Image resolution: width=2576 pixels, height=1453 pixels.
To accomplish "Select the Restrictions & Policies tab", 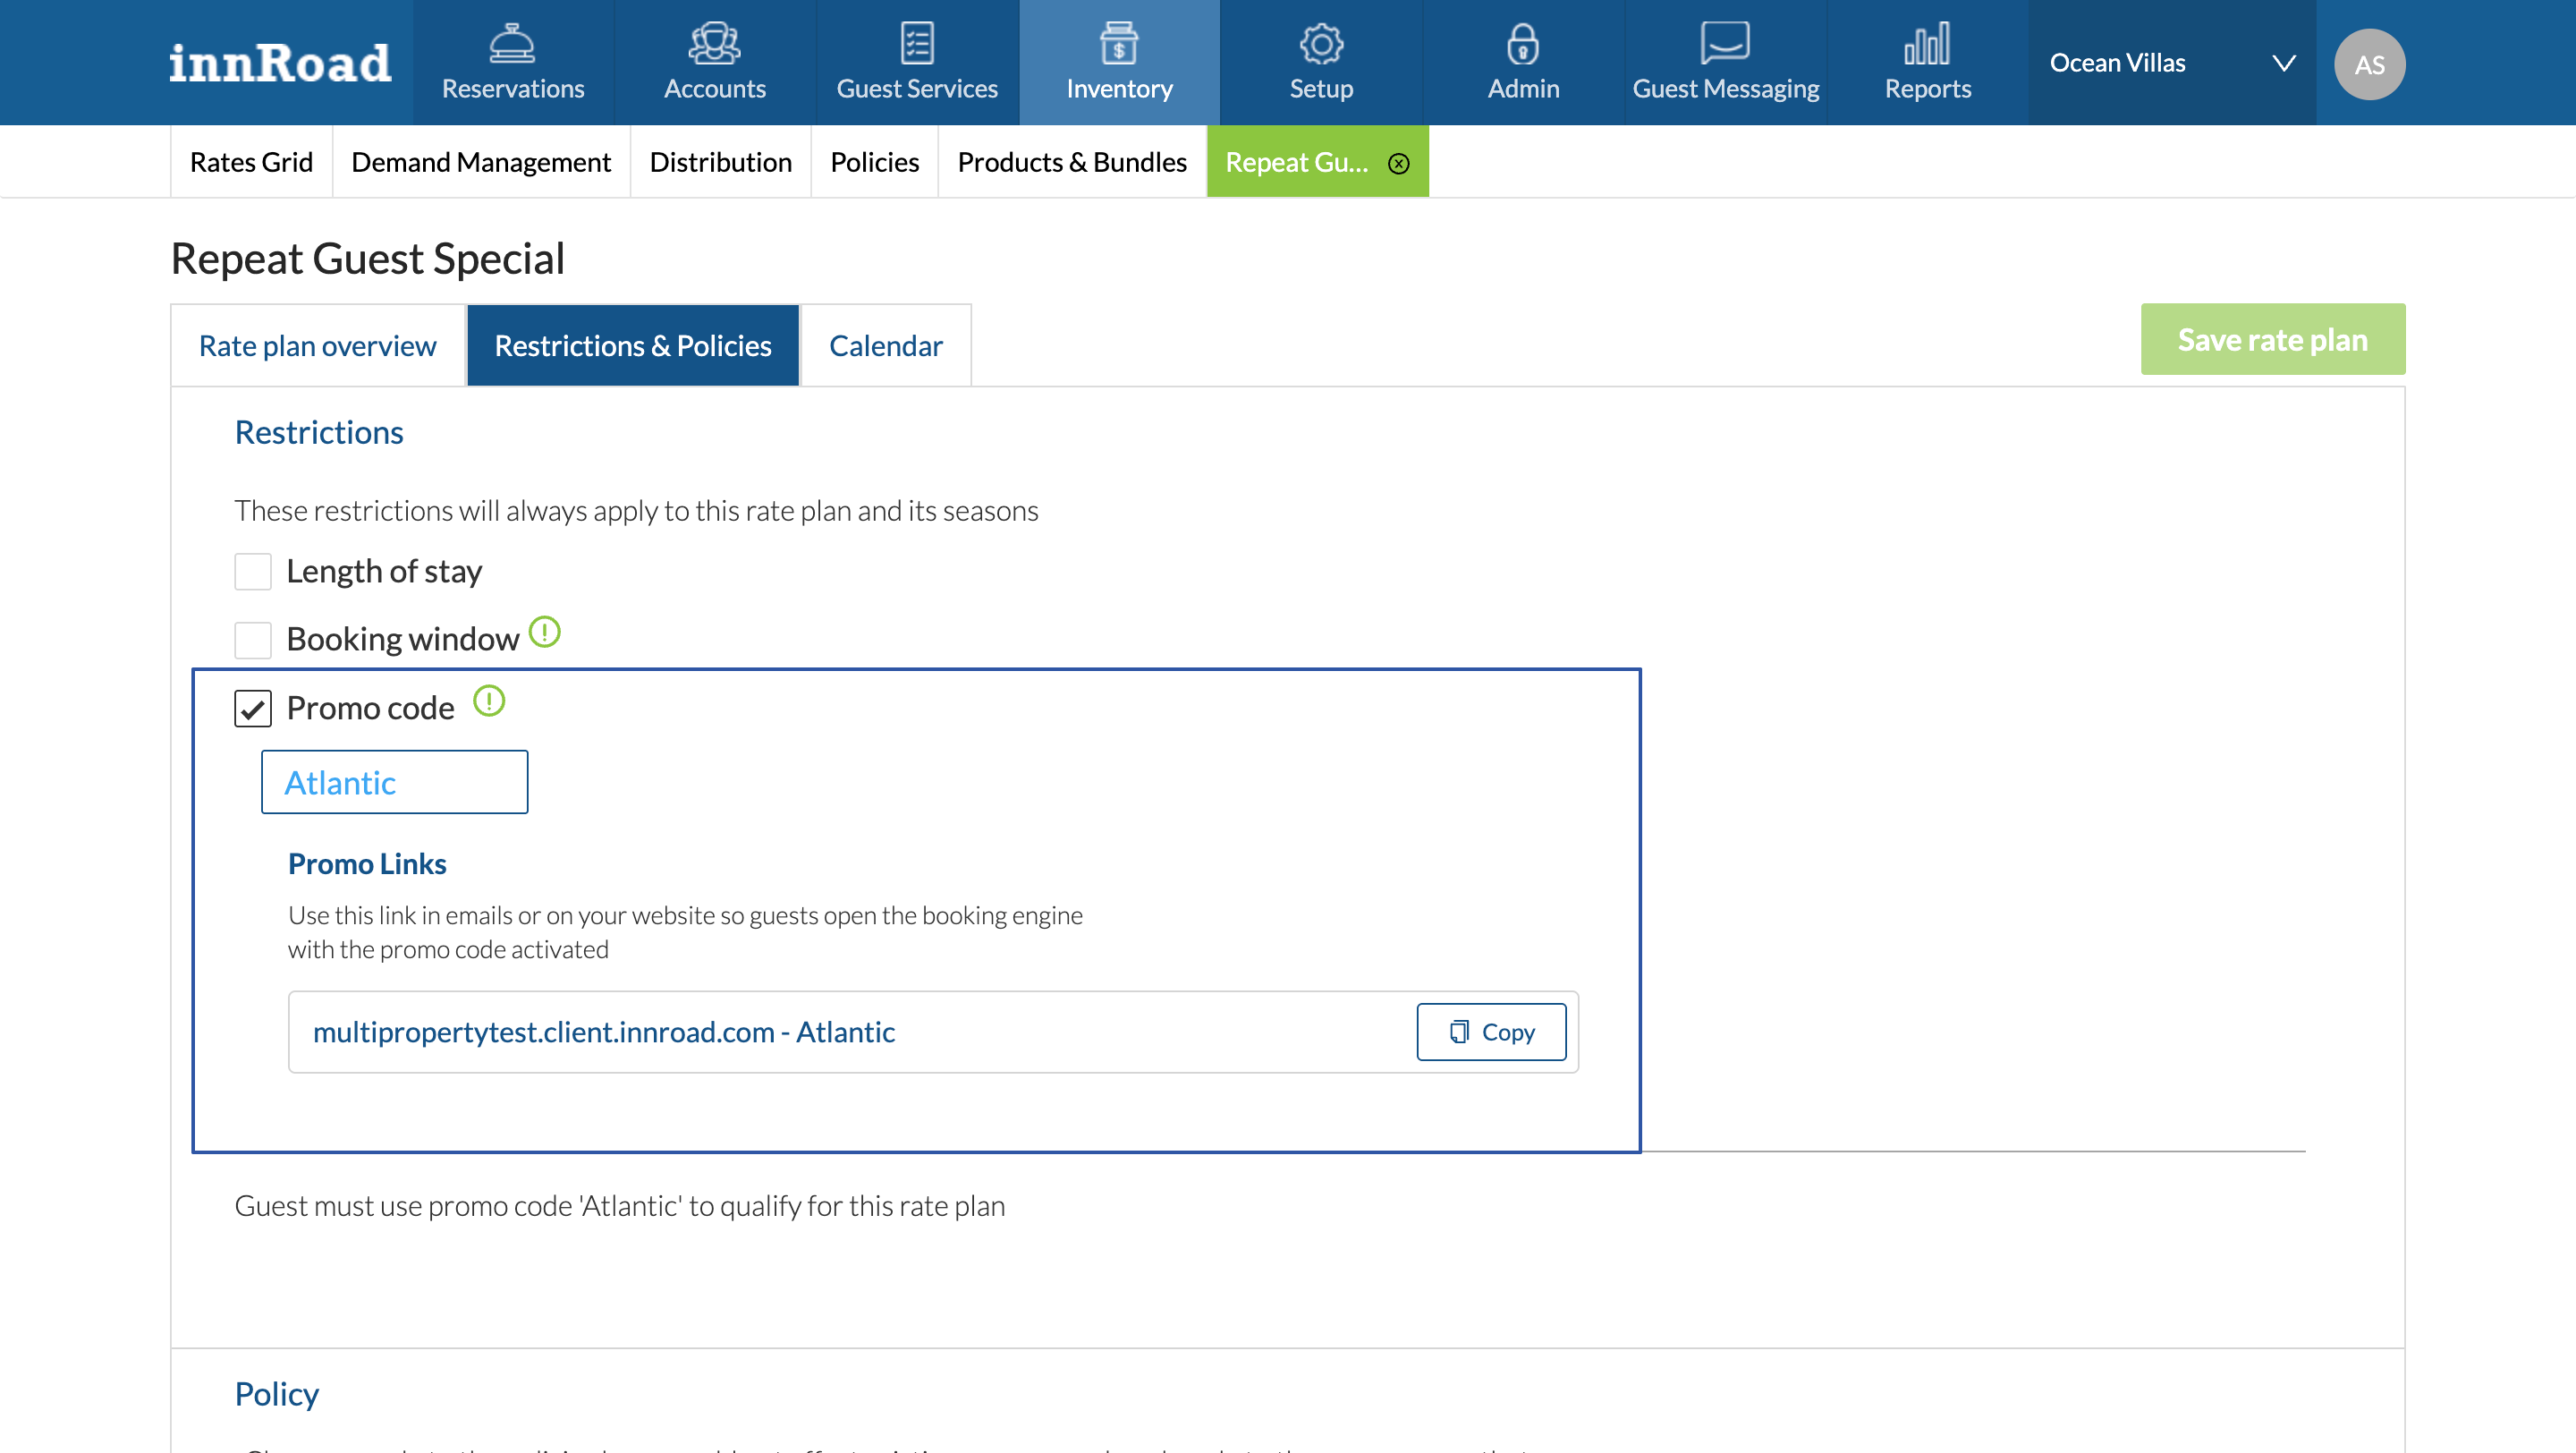I will pyautogui.click(x=633, y=345).
